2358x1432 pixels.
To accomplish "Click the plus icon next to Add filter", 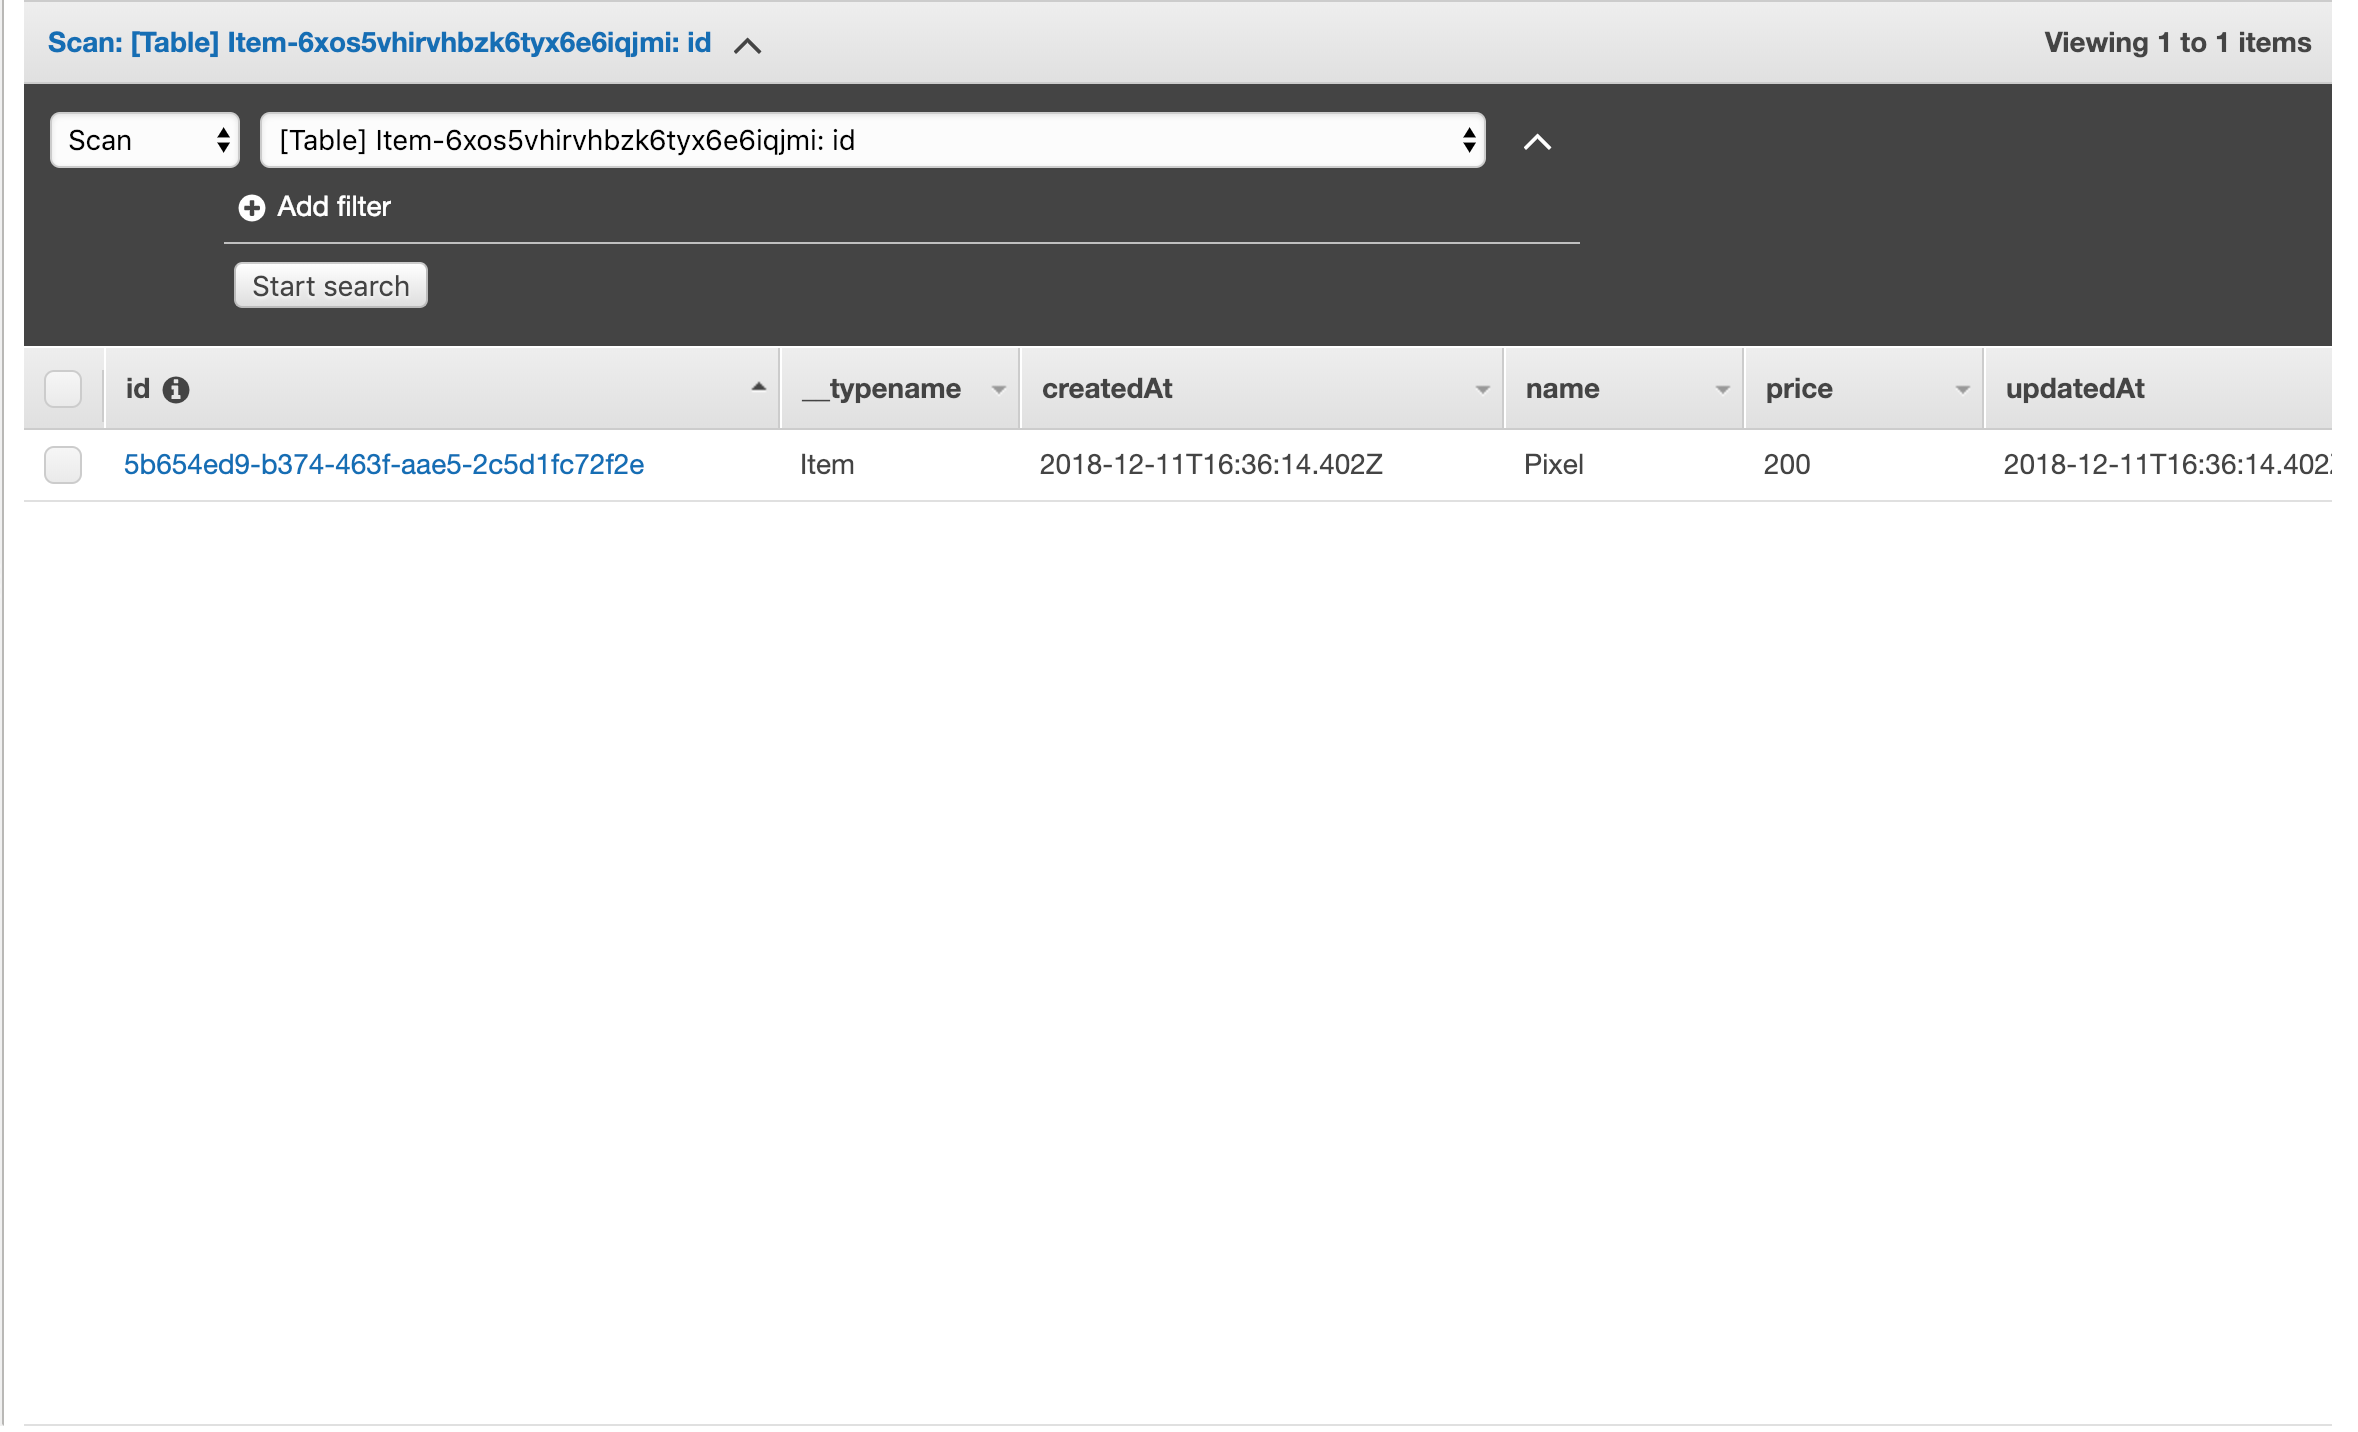I will (251, 208).
